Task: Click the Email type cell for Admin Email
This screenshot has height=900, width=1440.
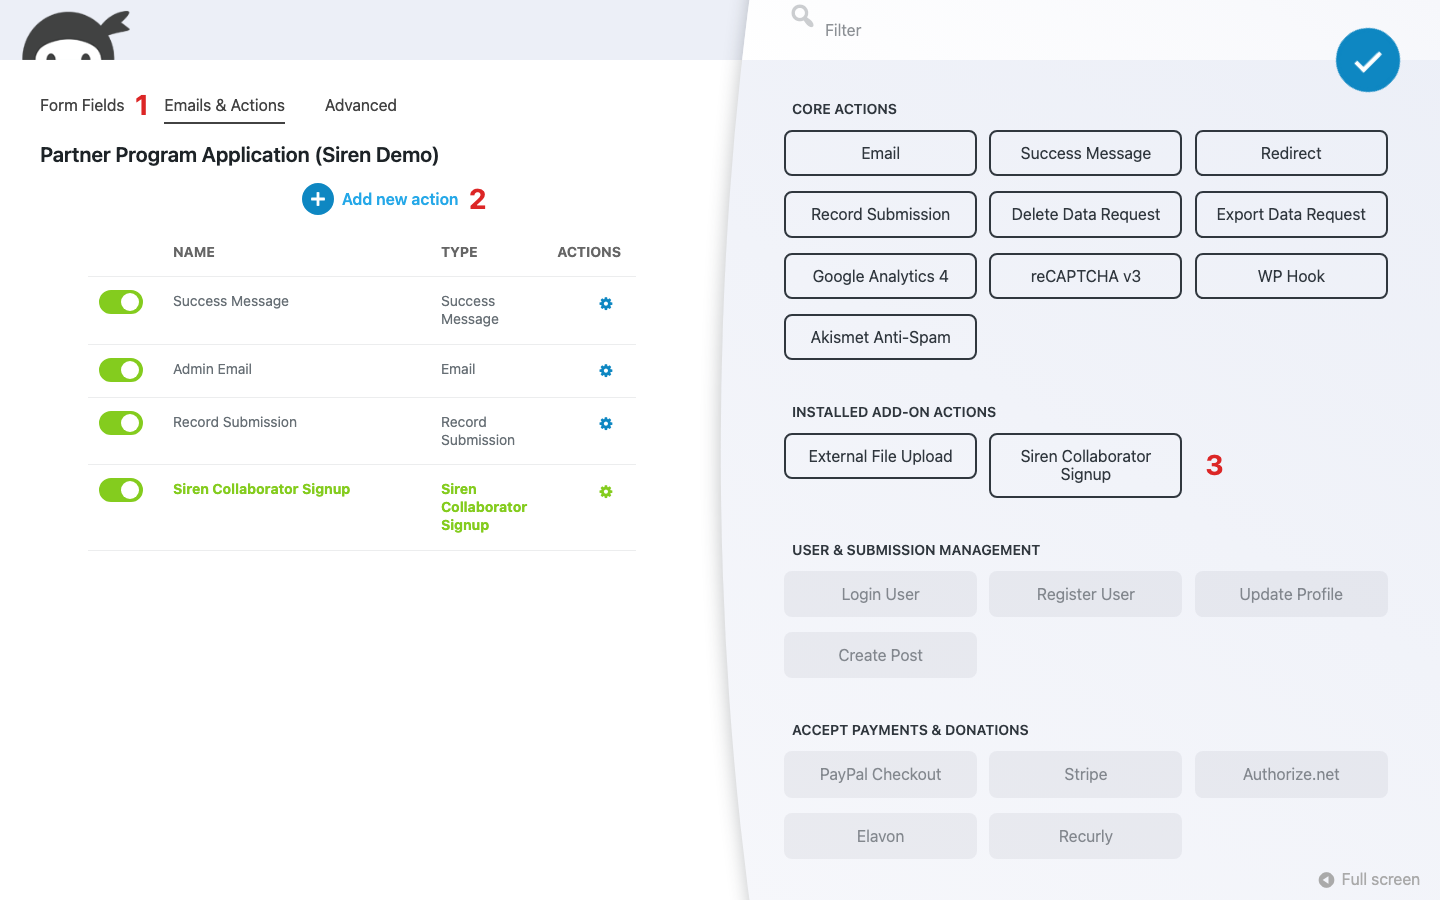Action: 458,369
